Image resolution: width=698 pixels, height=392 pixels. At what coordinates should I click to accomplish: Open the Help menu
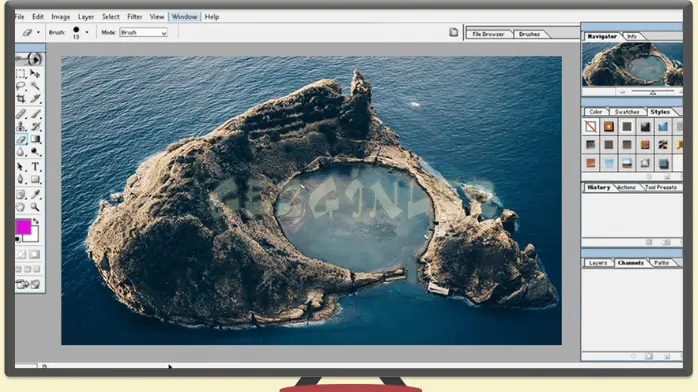coord(212,16)
